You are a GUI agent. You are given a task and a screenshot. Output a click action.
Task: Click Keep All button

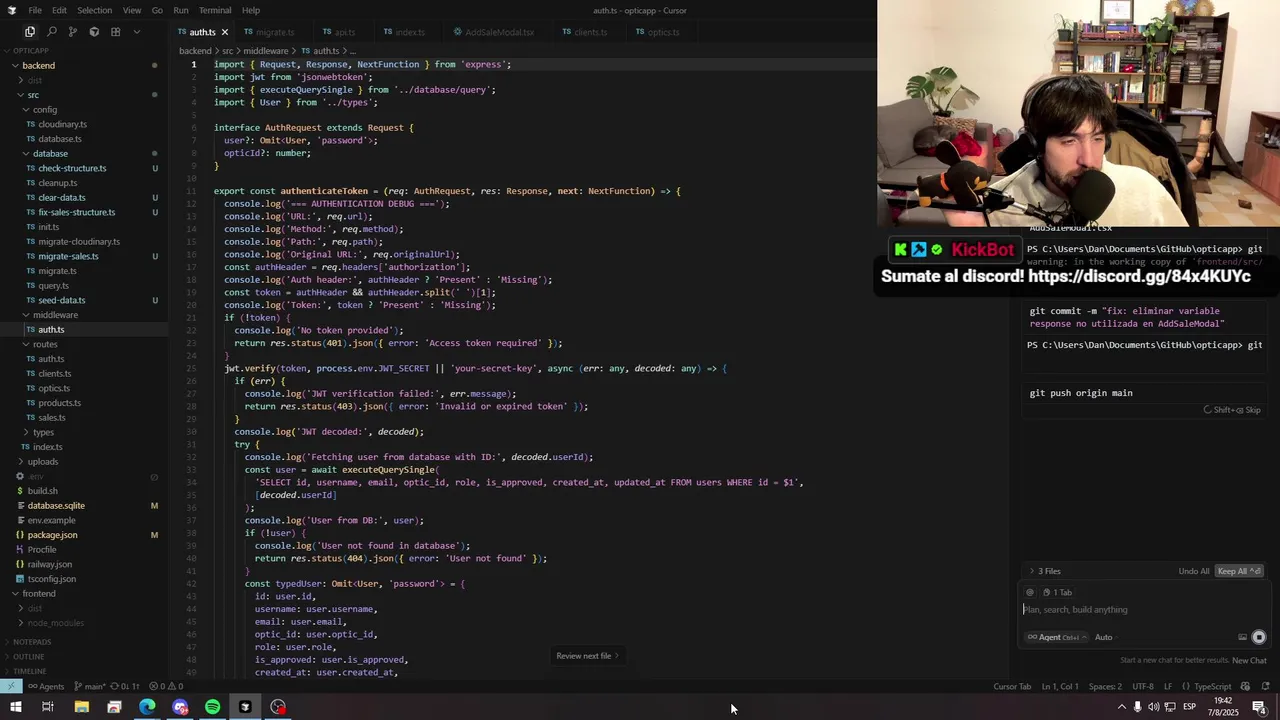coord(1239,571)
